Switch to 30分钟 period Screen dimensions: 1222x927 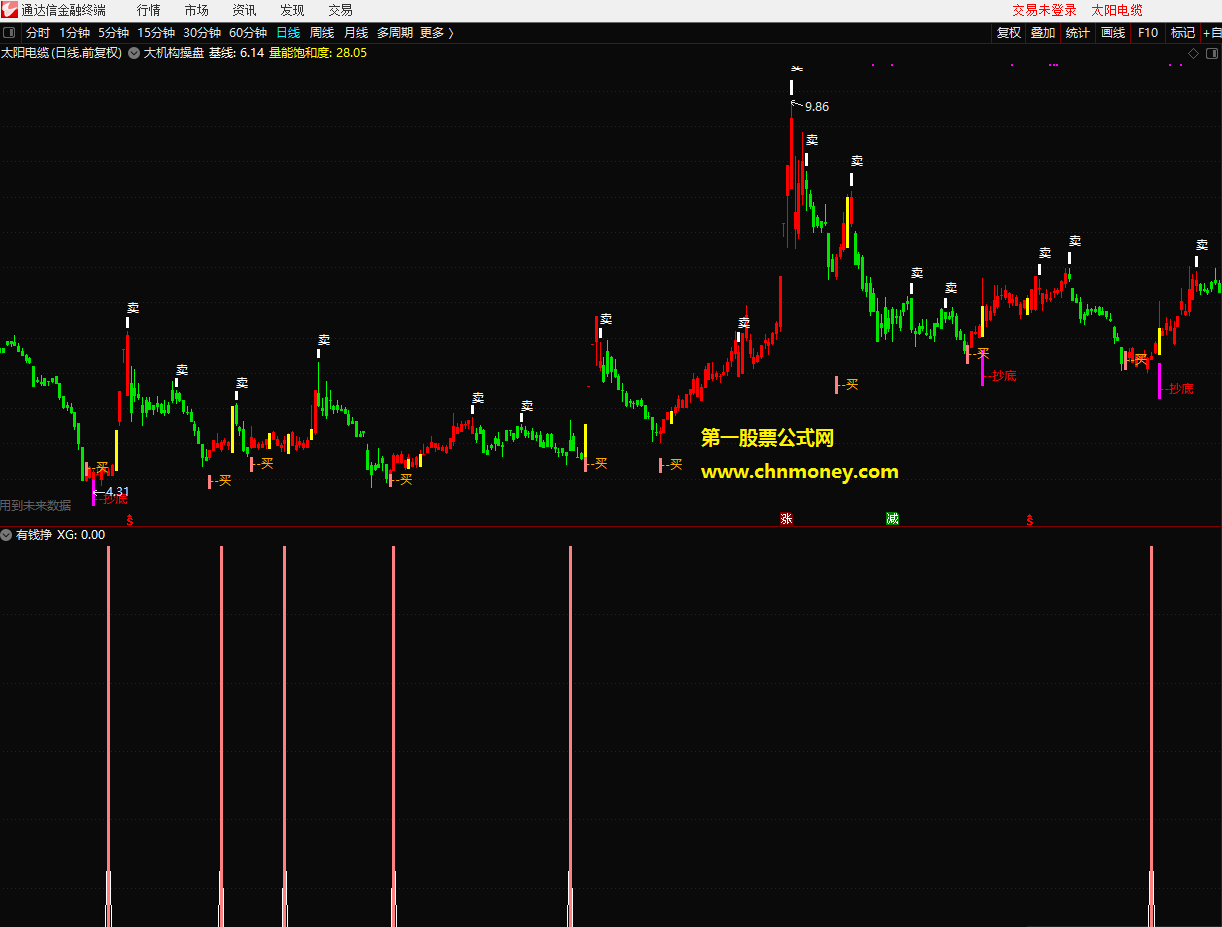pyautogui.click(x=202, y=33)
